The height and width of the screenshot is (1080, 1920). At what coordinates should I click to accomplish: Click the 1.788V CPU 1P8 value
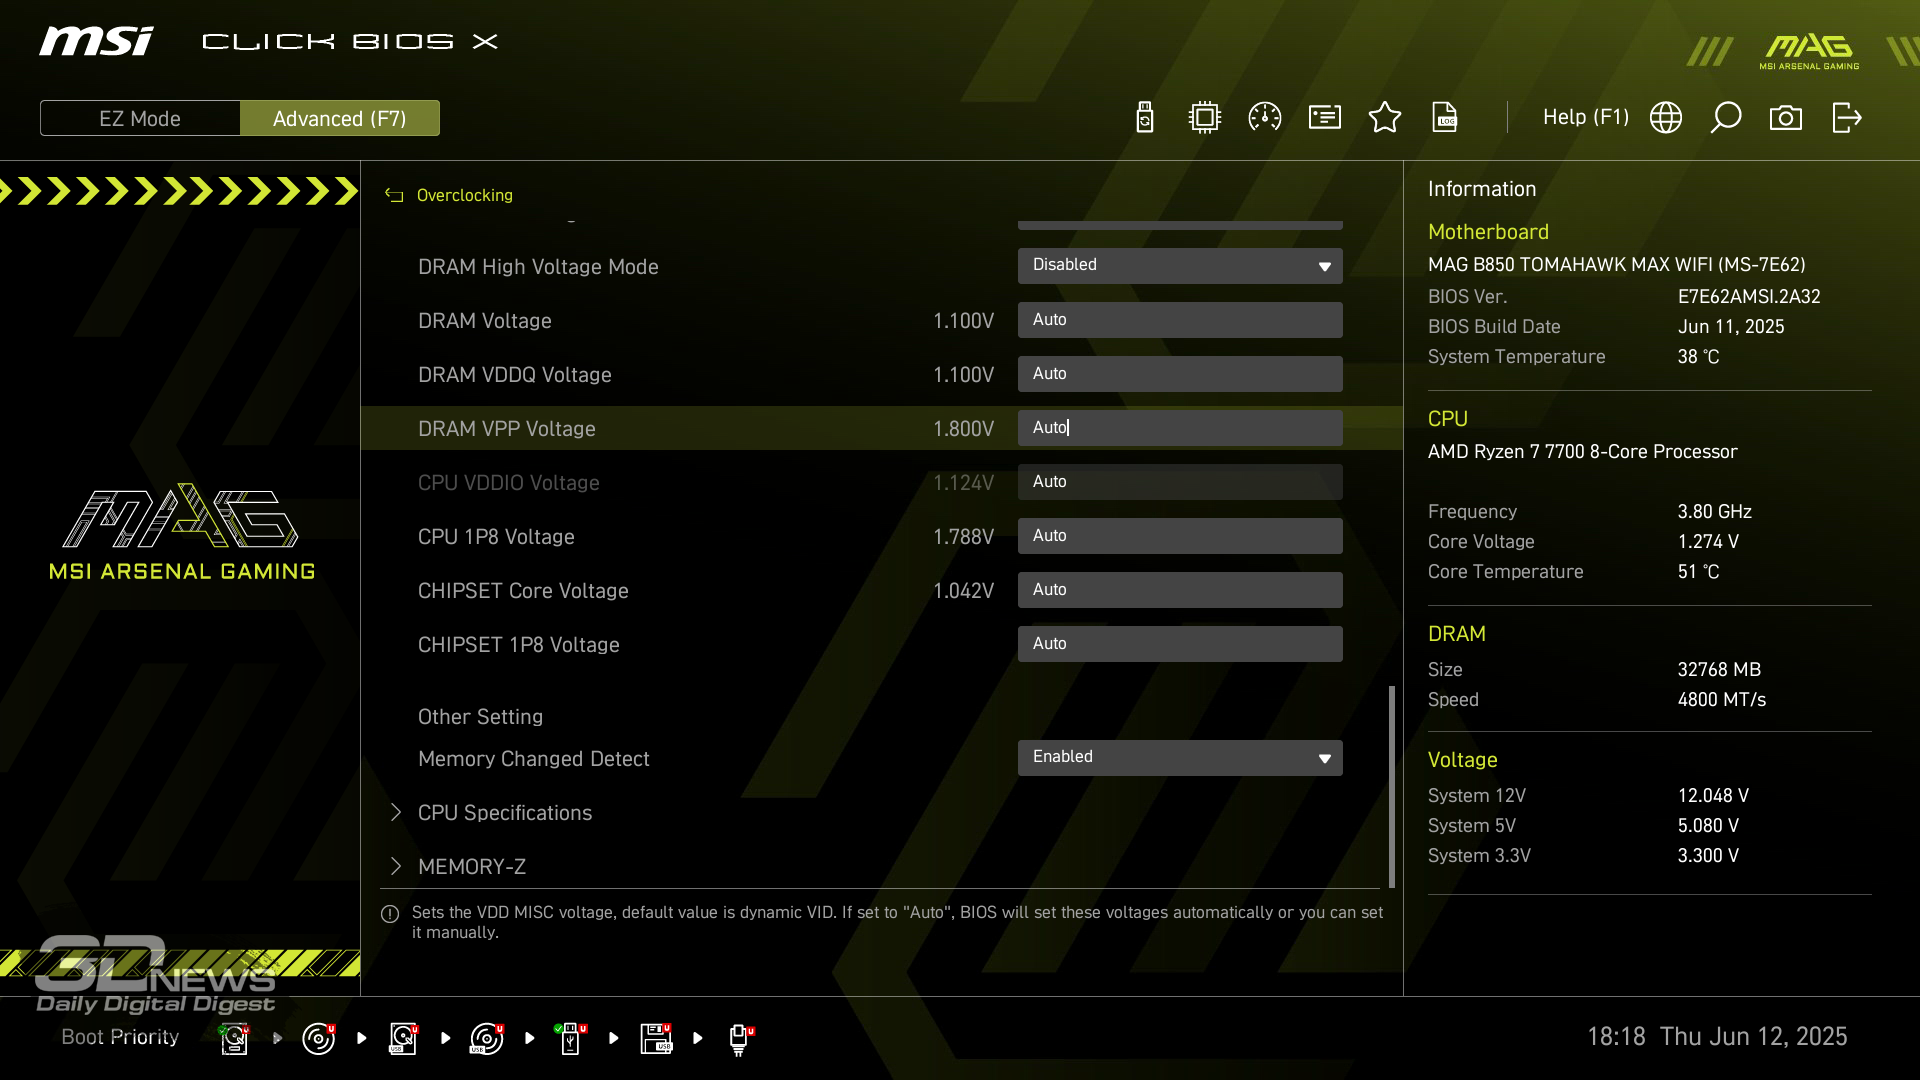tap(963, 537)
